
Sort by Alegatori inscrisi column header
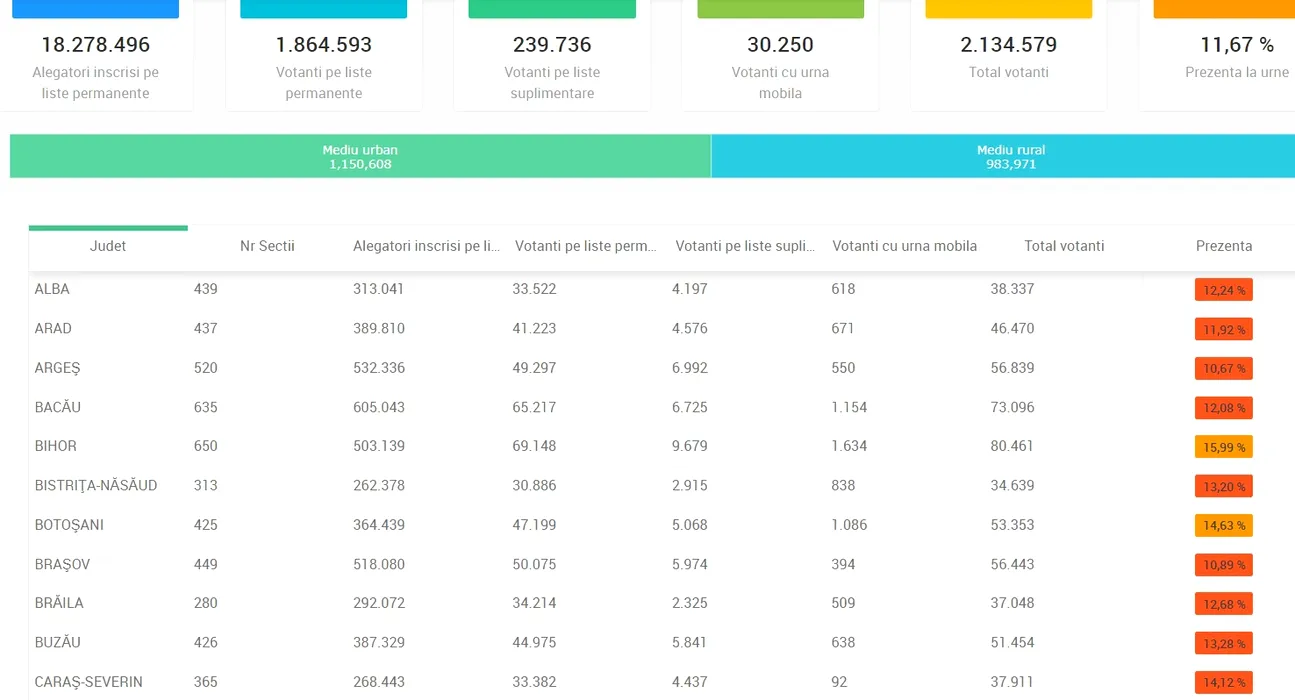pos(425,246)
